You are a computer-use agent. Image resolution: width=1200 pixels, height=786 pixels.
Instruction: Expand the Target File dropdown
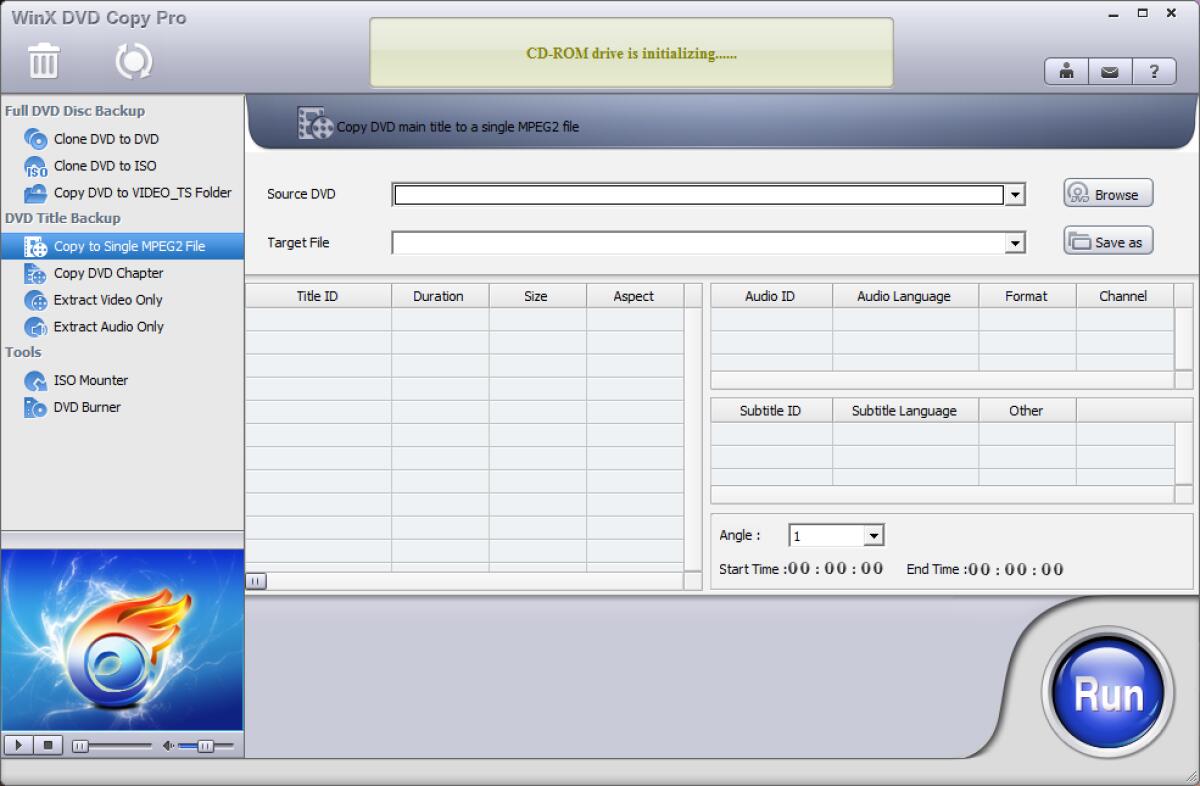point(1017,242)
